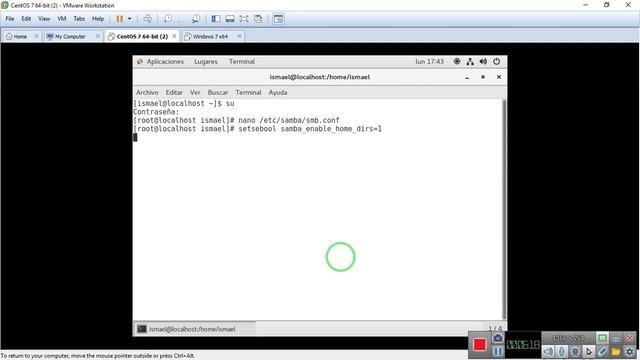The image size is (640, 360).
Task: Click the screen recording indicator icon in GNOME bar
Action: coord(457,61)
